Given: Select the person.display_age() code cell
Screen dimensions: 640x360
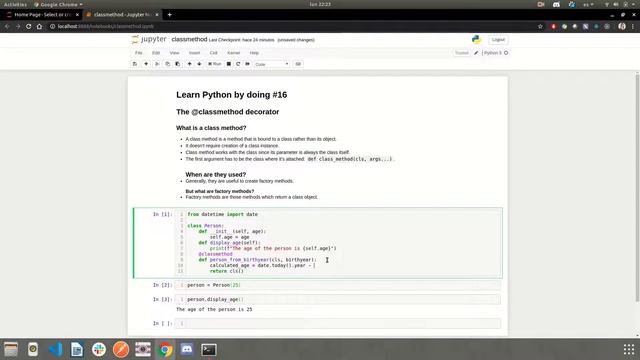Looking at the screenshot, I should click(338, 299).
